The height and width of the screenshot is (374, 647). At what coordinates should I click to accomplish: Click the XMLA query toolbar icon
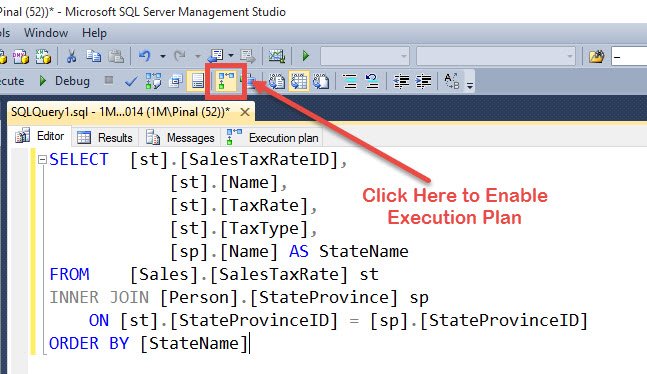(43, 56)
